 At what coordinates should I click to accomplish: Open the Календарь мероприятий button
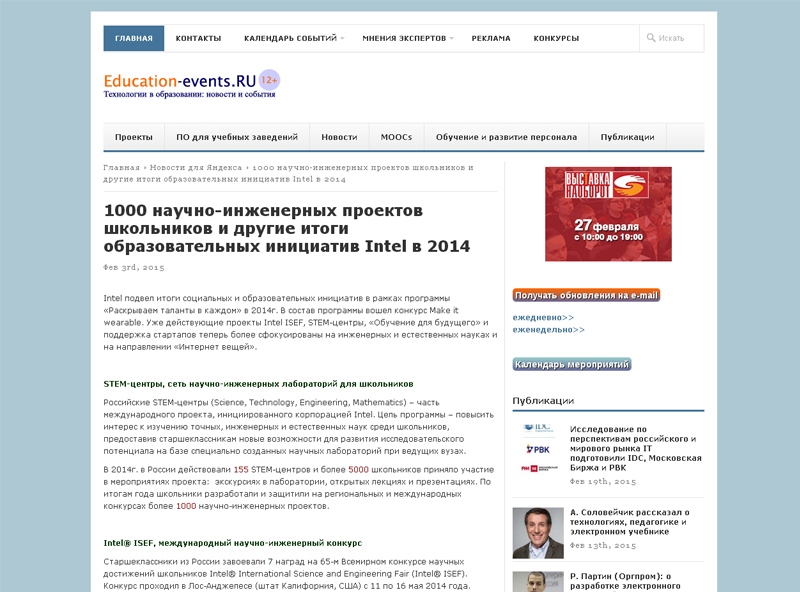(x=571, y=364)
